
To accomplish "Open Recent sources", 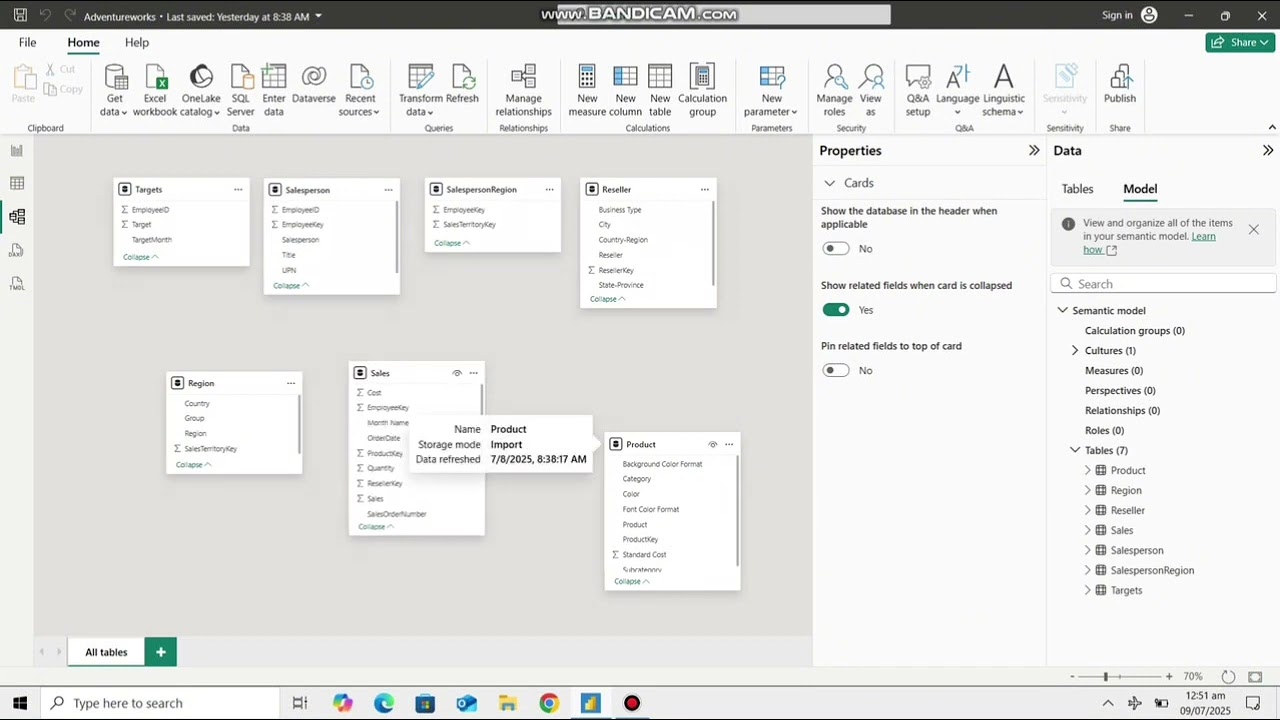I will [x=360, y=91].
